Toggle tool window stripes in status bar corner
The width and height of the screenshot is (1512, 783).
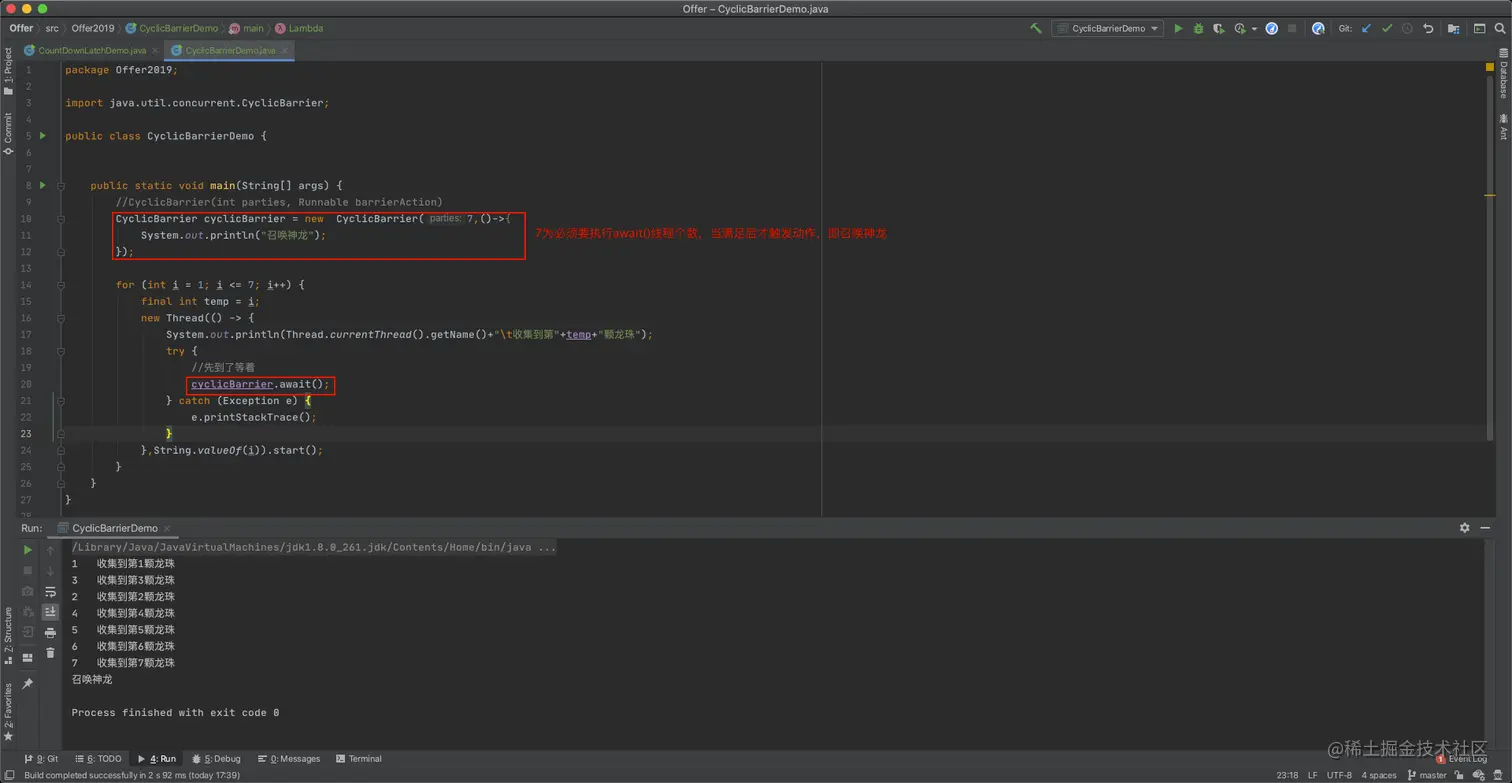9,775
